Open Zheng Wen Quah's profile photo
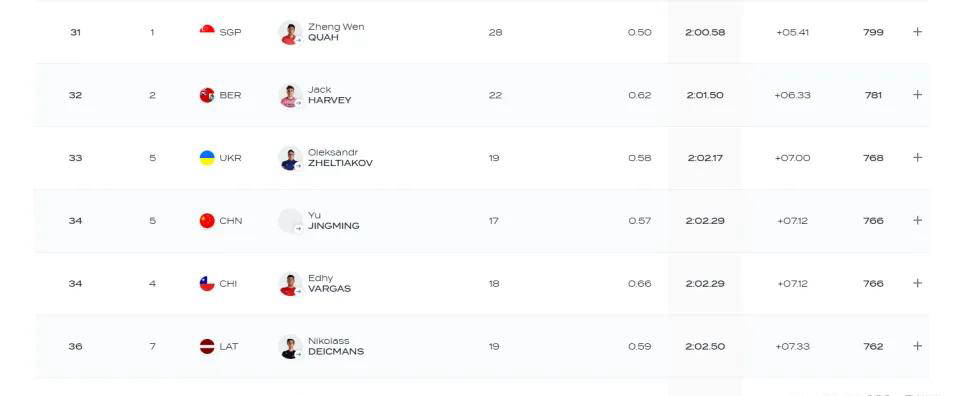960x396 pixels. coord(290,32)
